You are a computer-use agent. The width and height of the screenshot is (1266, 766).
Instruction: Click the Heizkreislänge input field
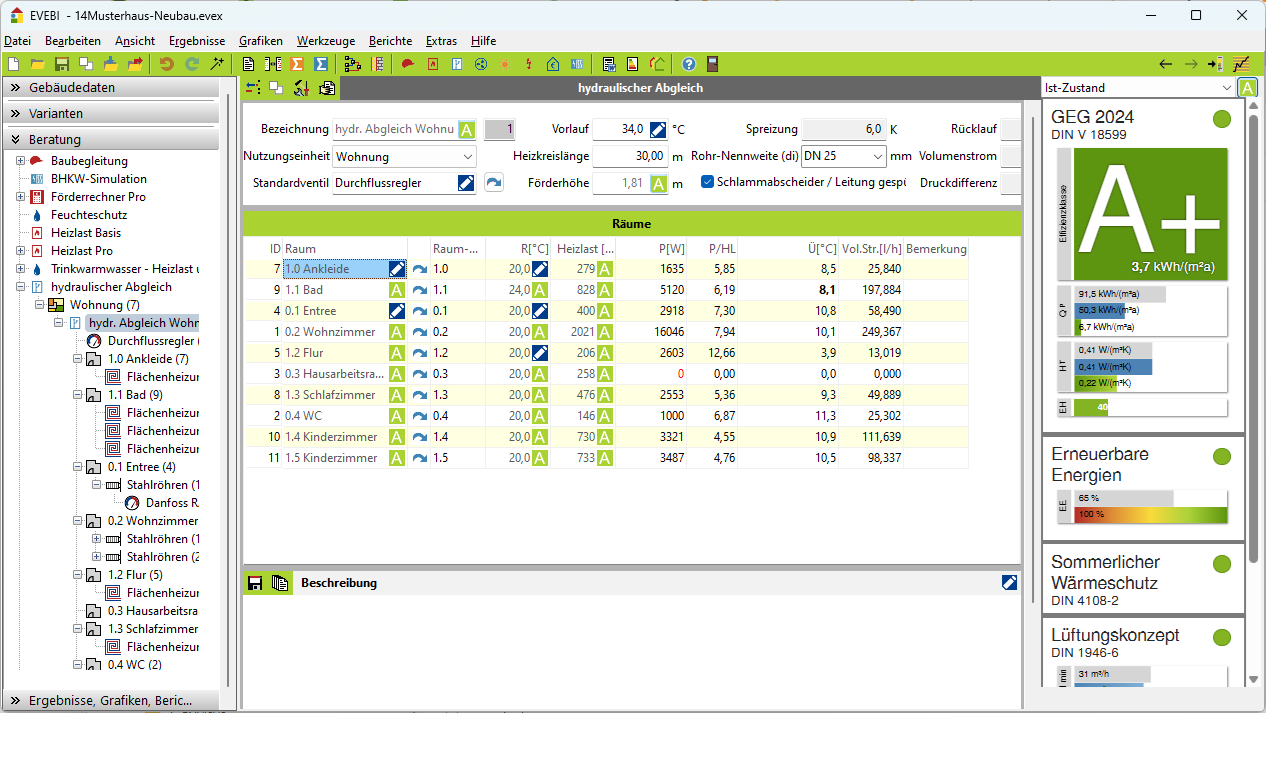click(630, 156)
